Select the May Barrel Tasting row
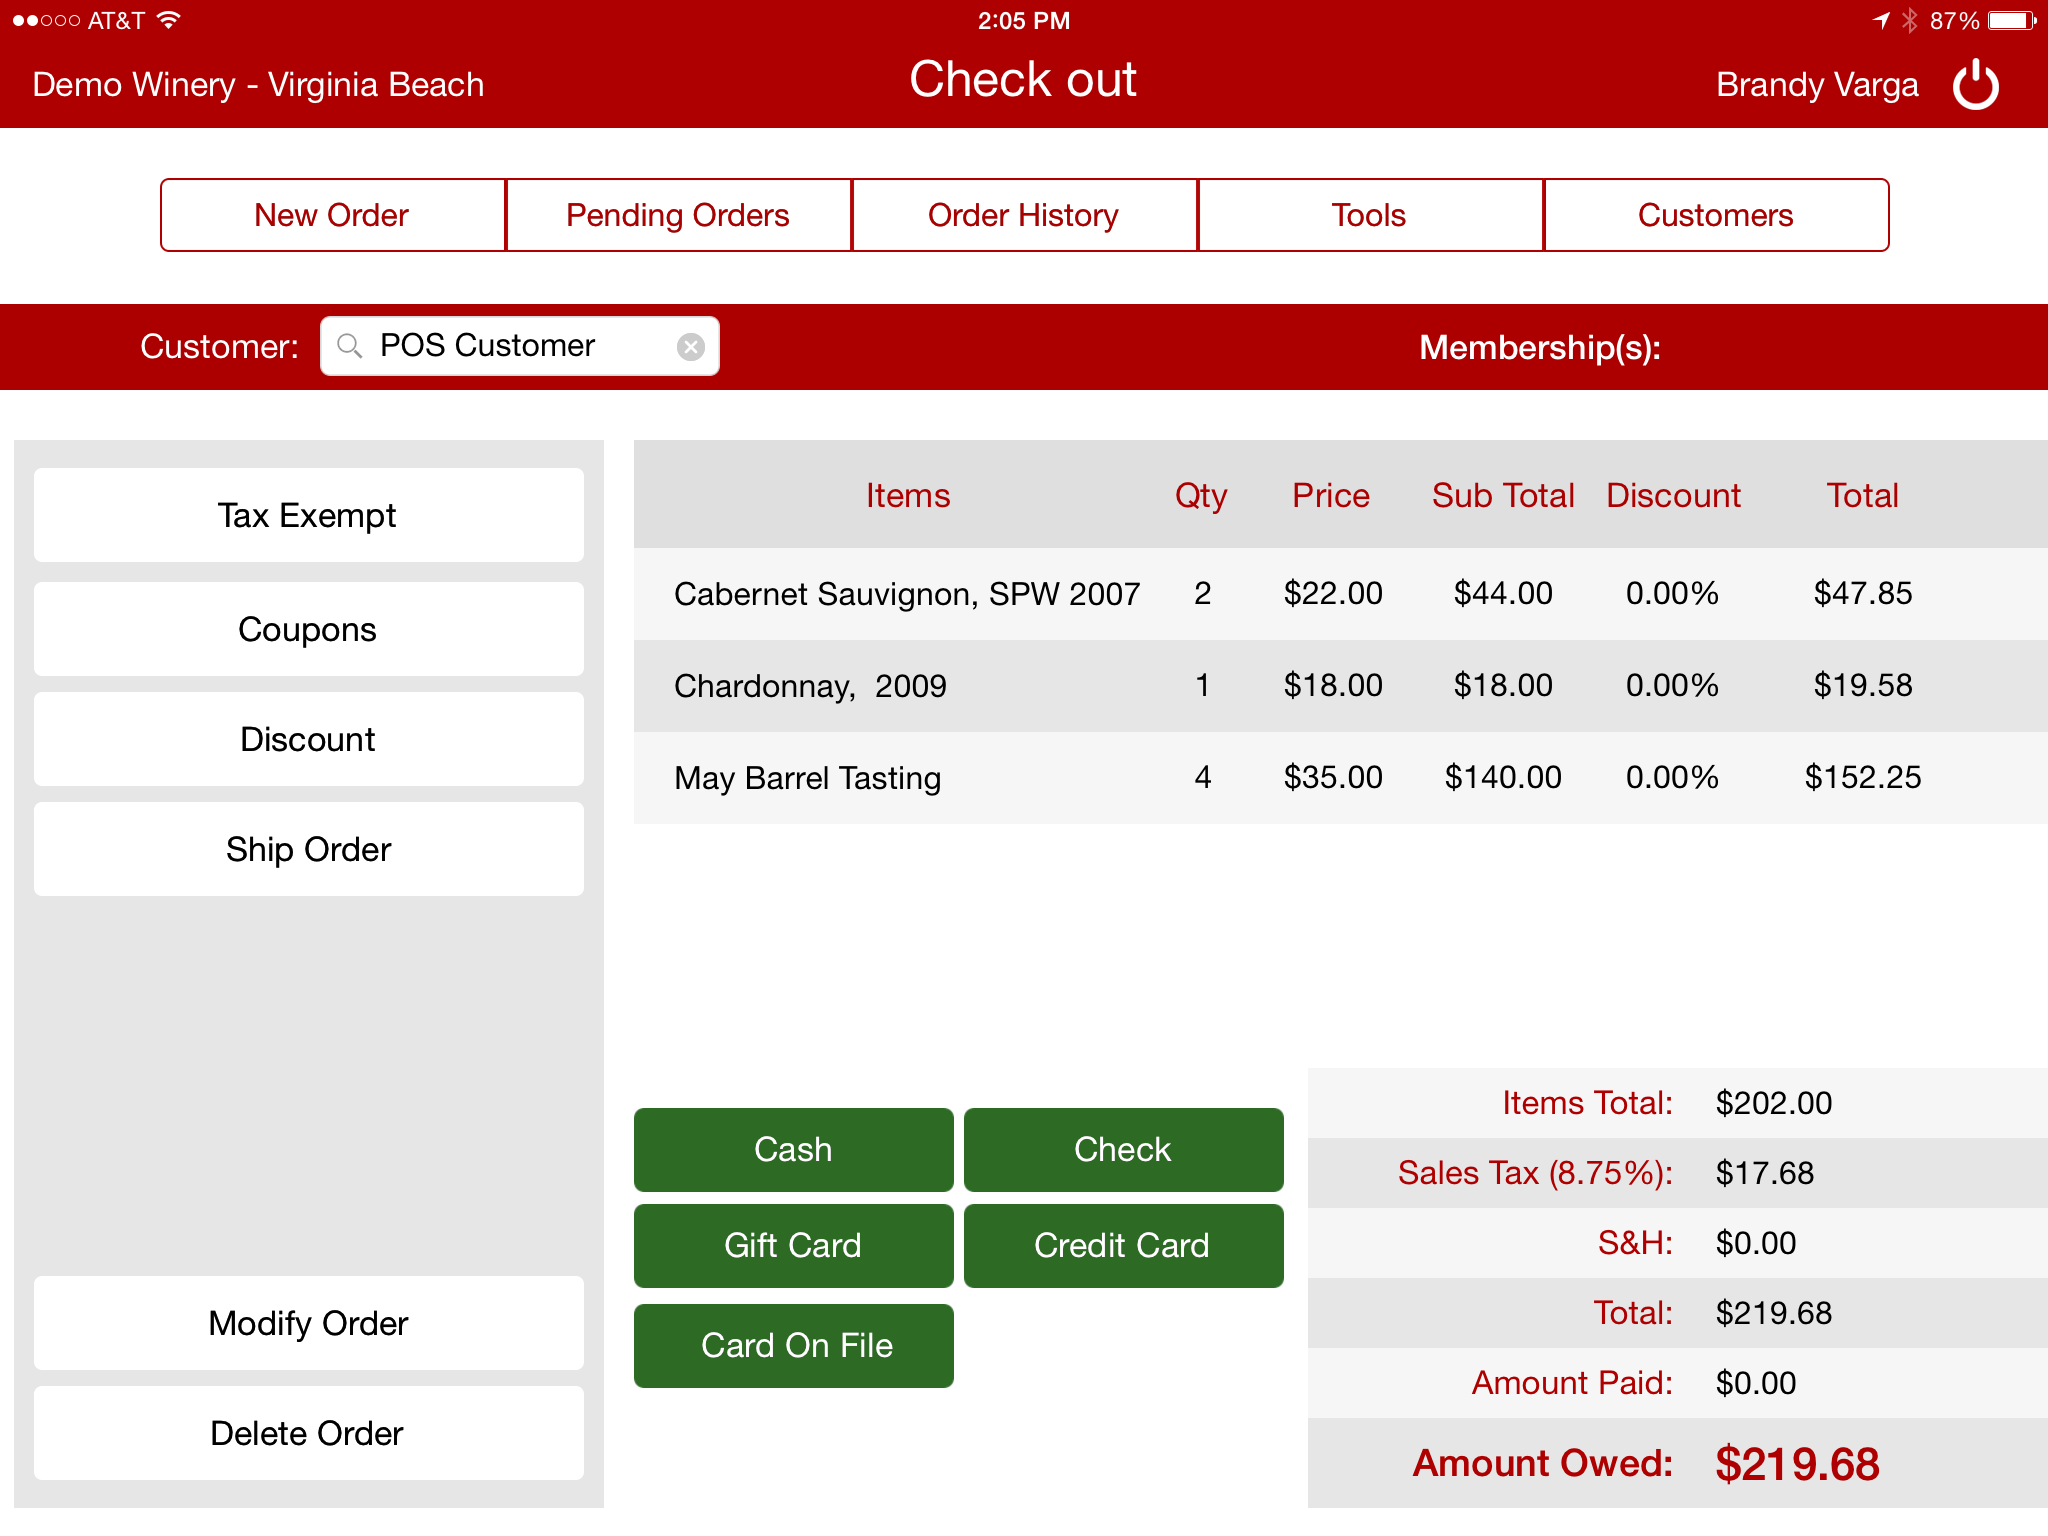The height and width of the screenshot is (1536, 2048). point(1300,777)
